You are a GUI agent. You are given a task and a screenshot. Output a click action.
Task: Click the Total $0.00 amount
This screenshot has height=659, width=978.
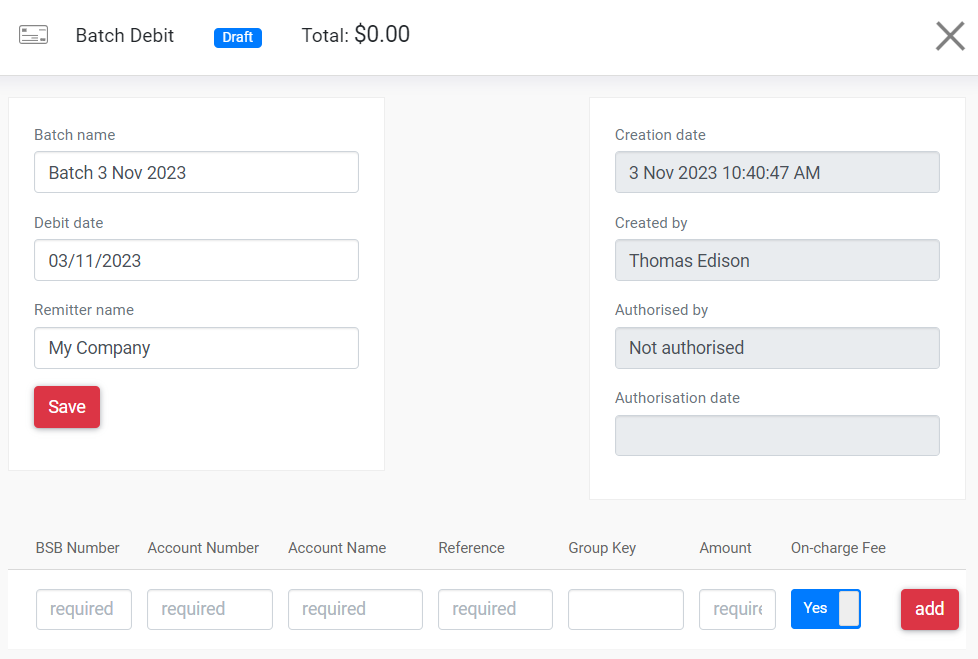382,34
